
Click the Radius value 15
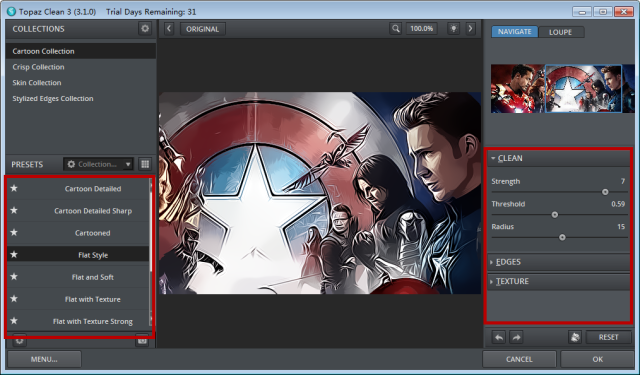[621, 226]
